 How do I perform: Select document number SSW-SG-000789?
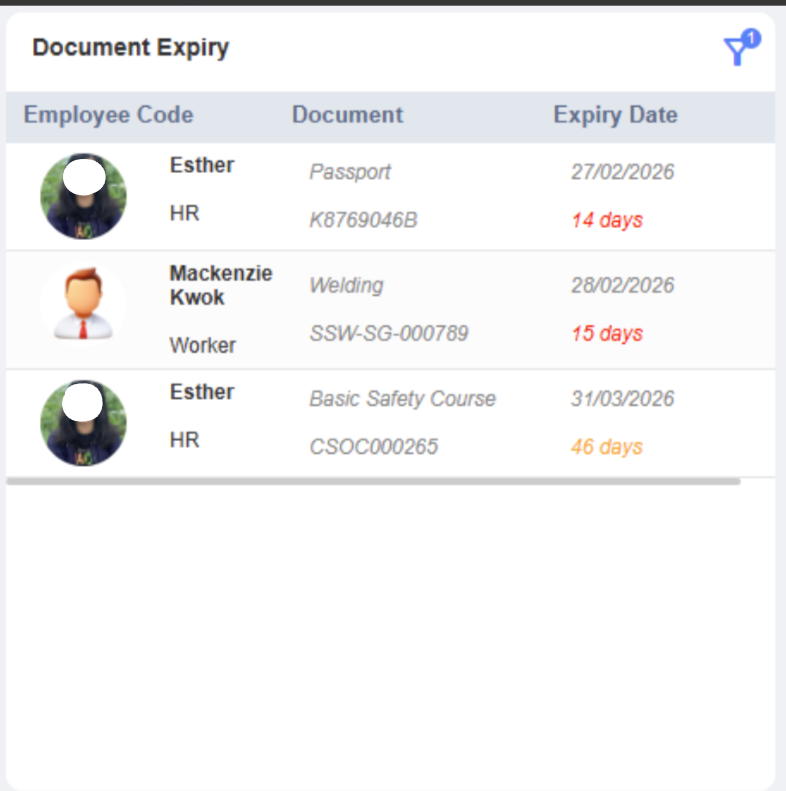[388, 333]
